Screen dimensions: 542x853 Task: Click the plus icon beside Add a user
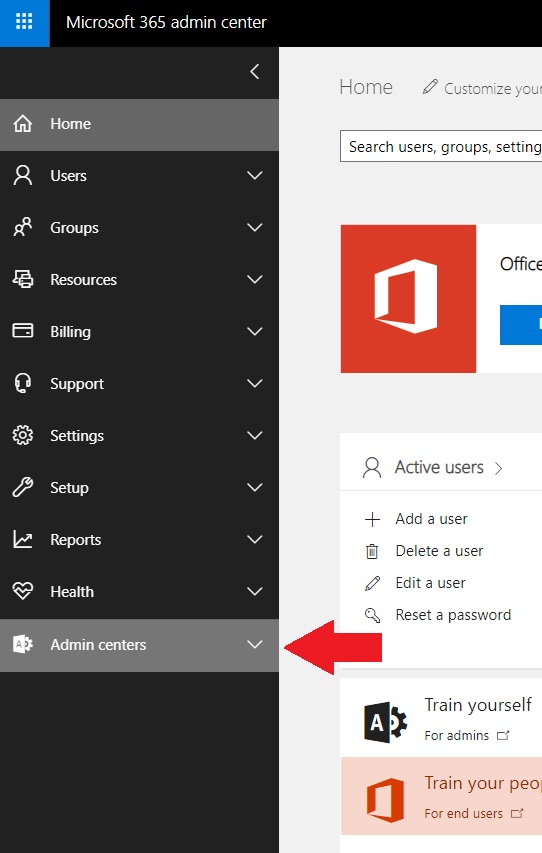point(372,520)
